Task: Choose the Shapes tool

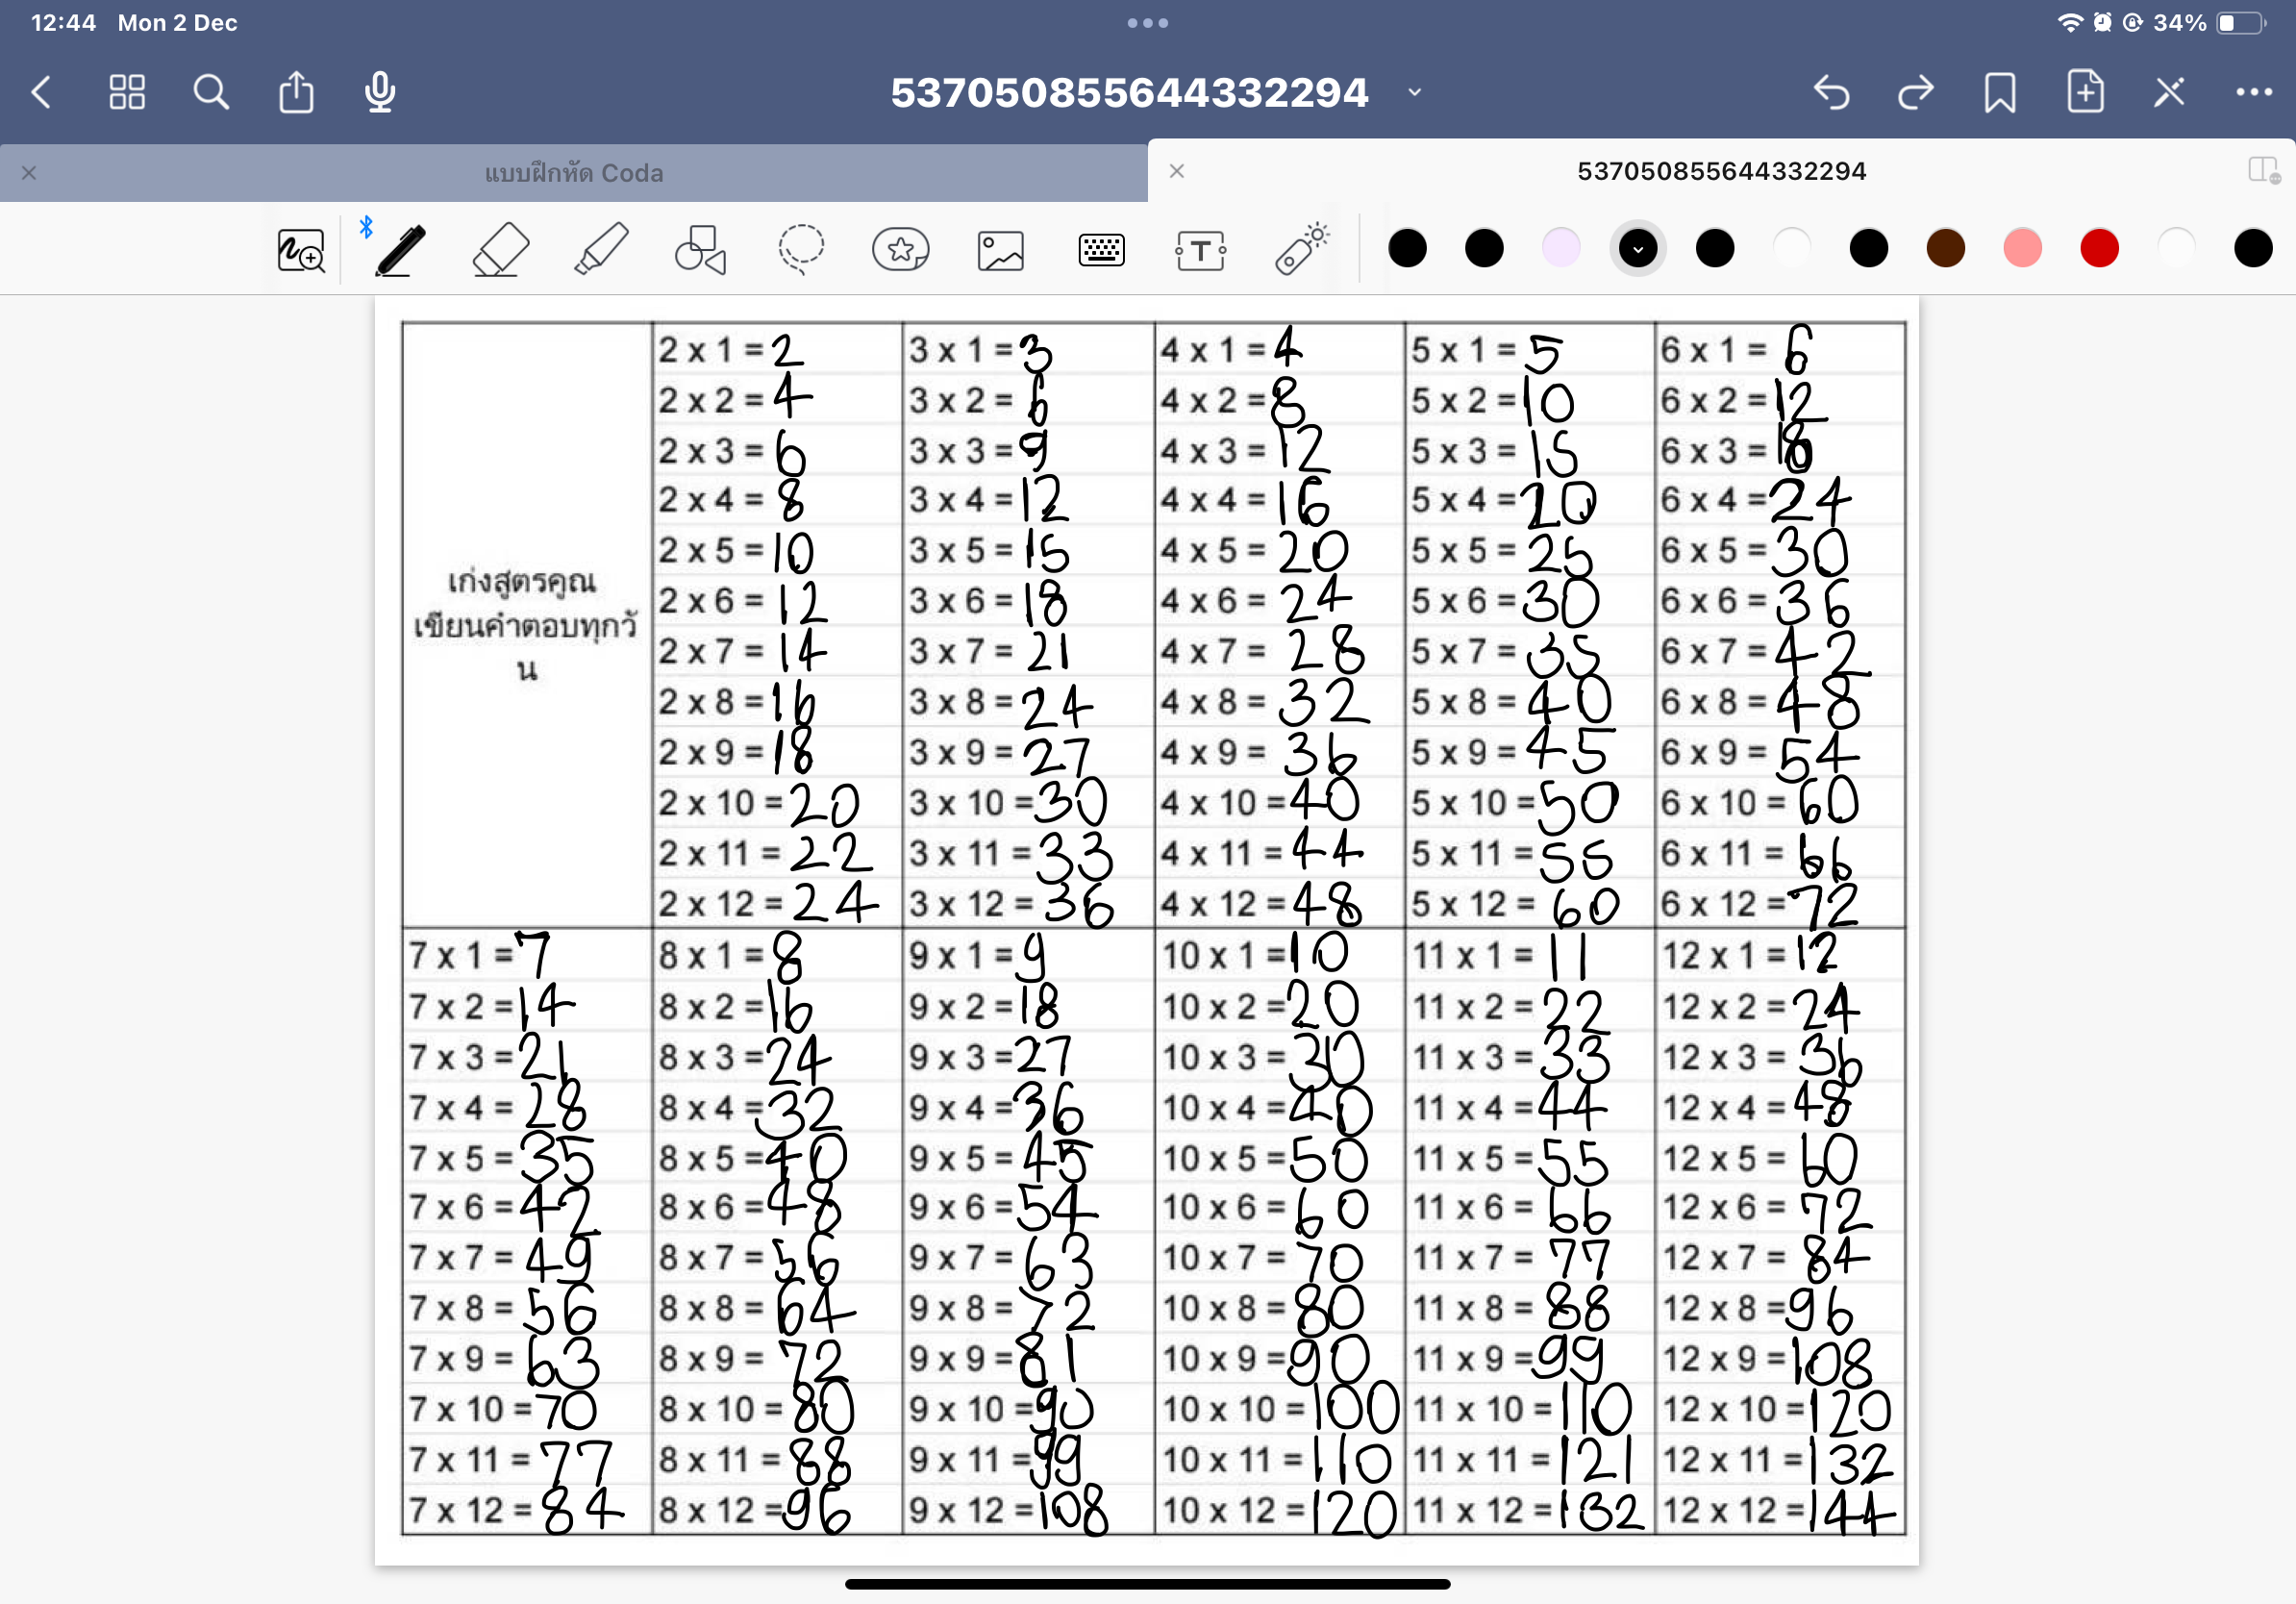Action: click(700, 249)
